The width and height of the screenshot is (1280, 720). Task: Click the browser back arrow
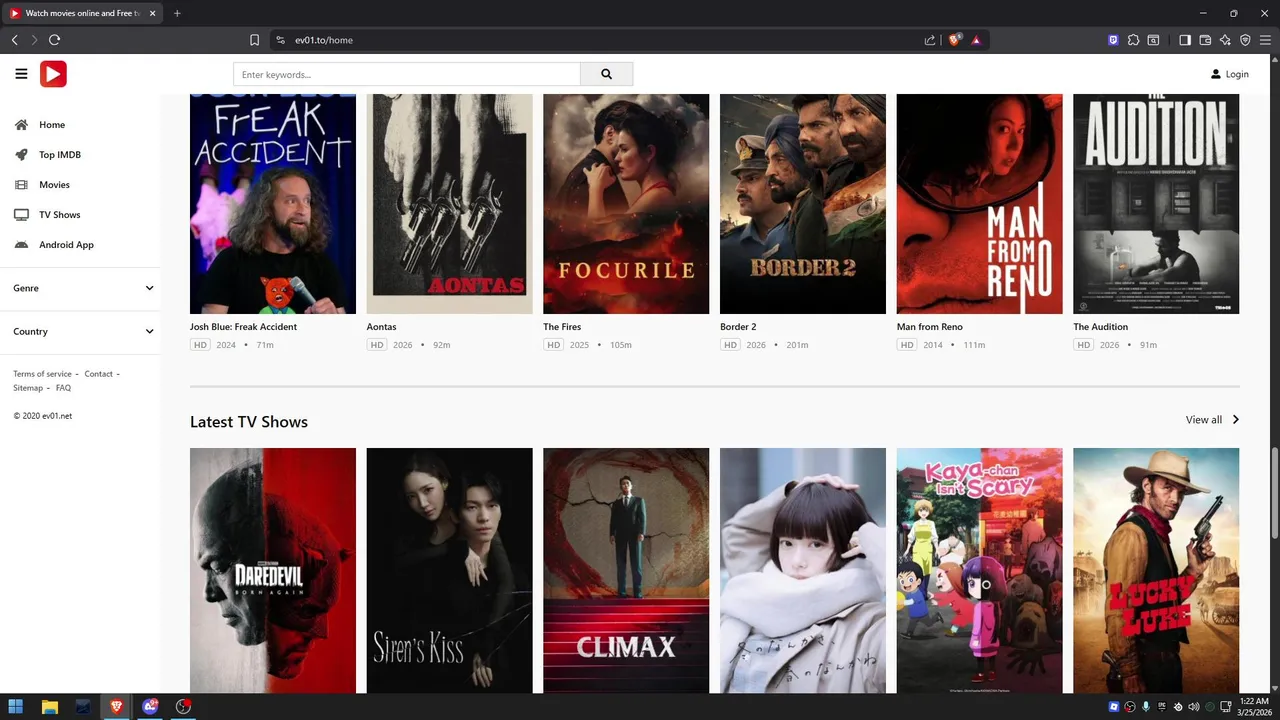click(15, 40)
